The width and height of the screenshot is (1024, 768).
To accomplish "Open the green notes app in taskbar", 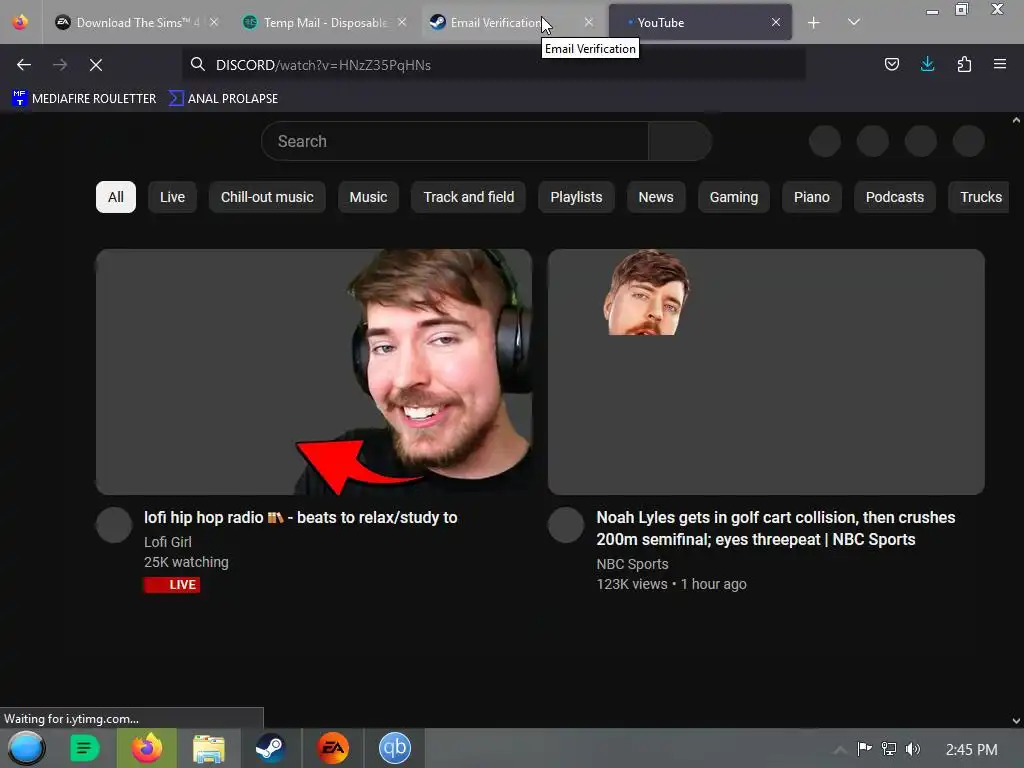I will [84, 748].
